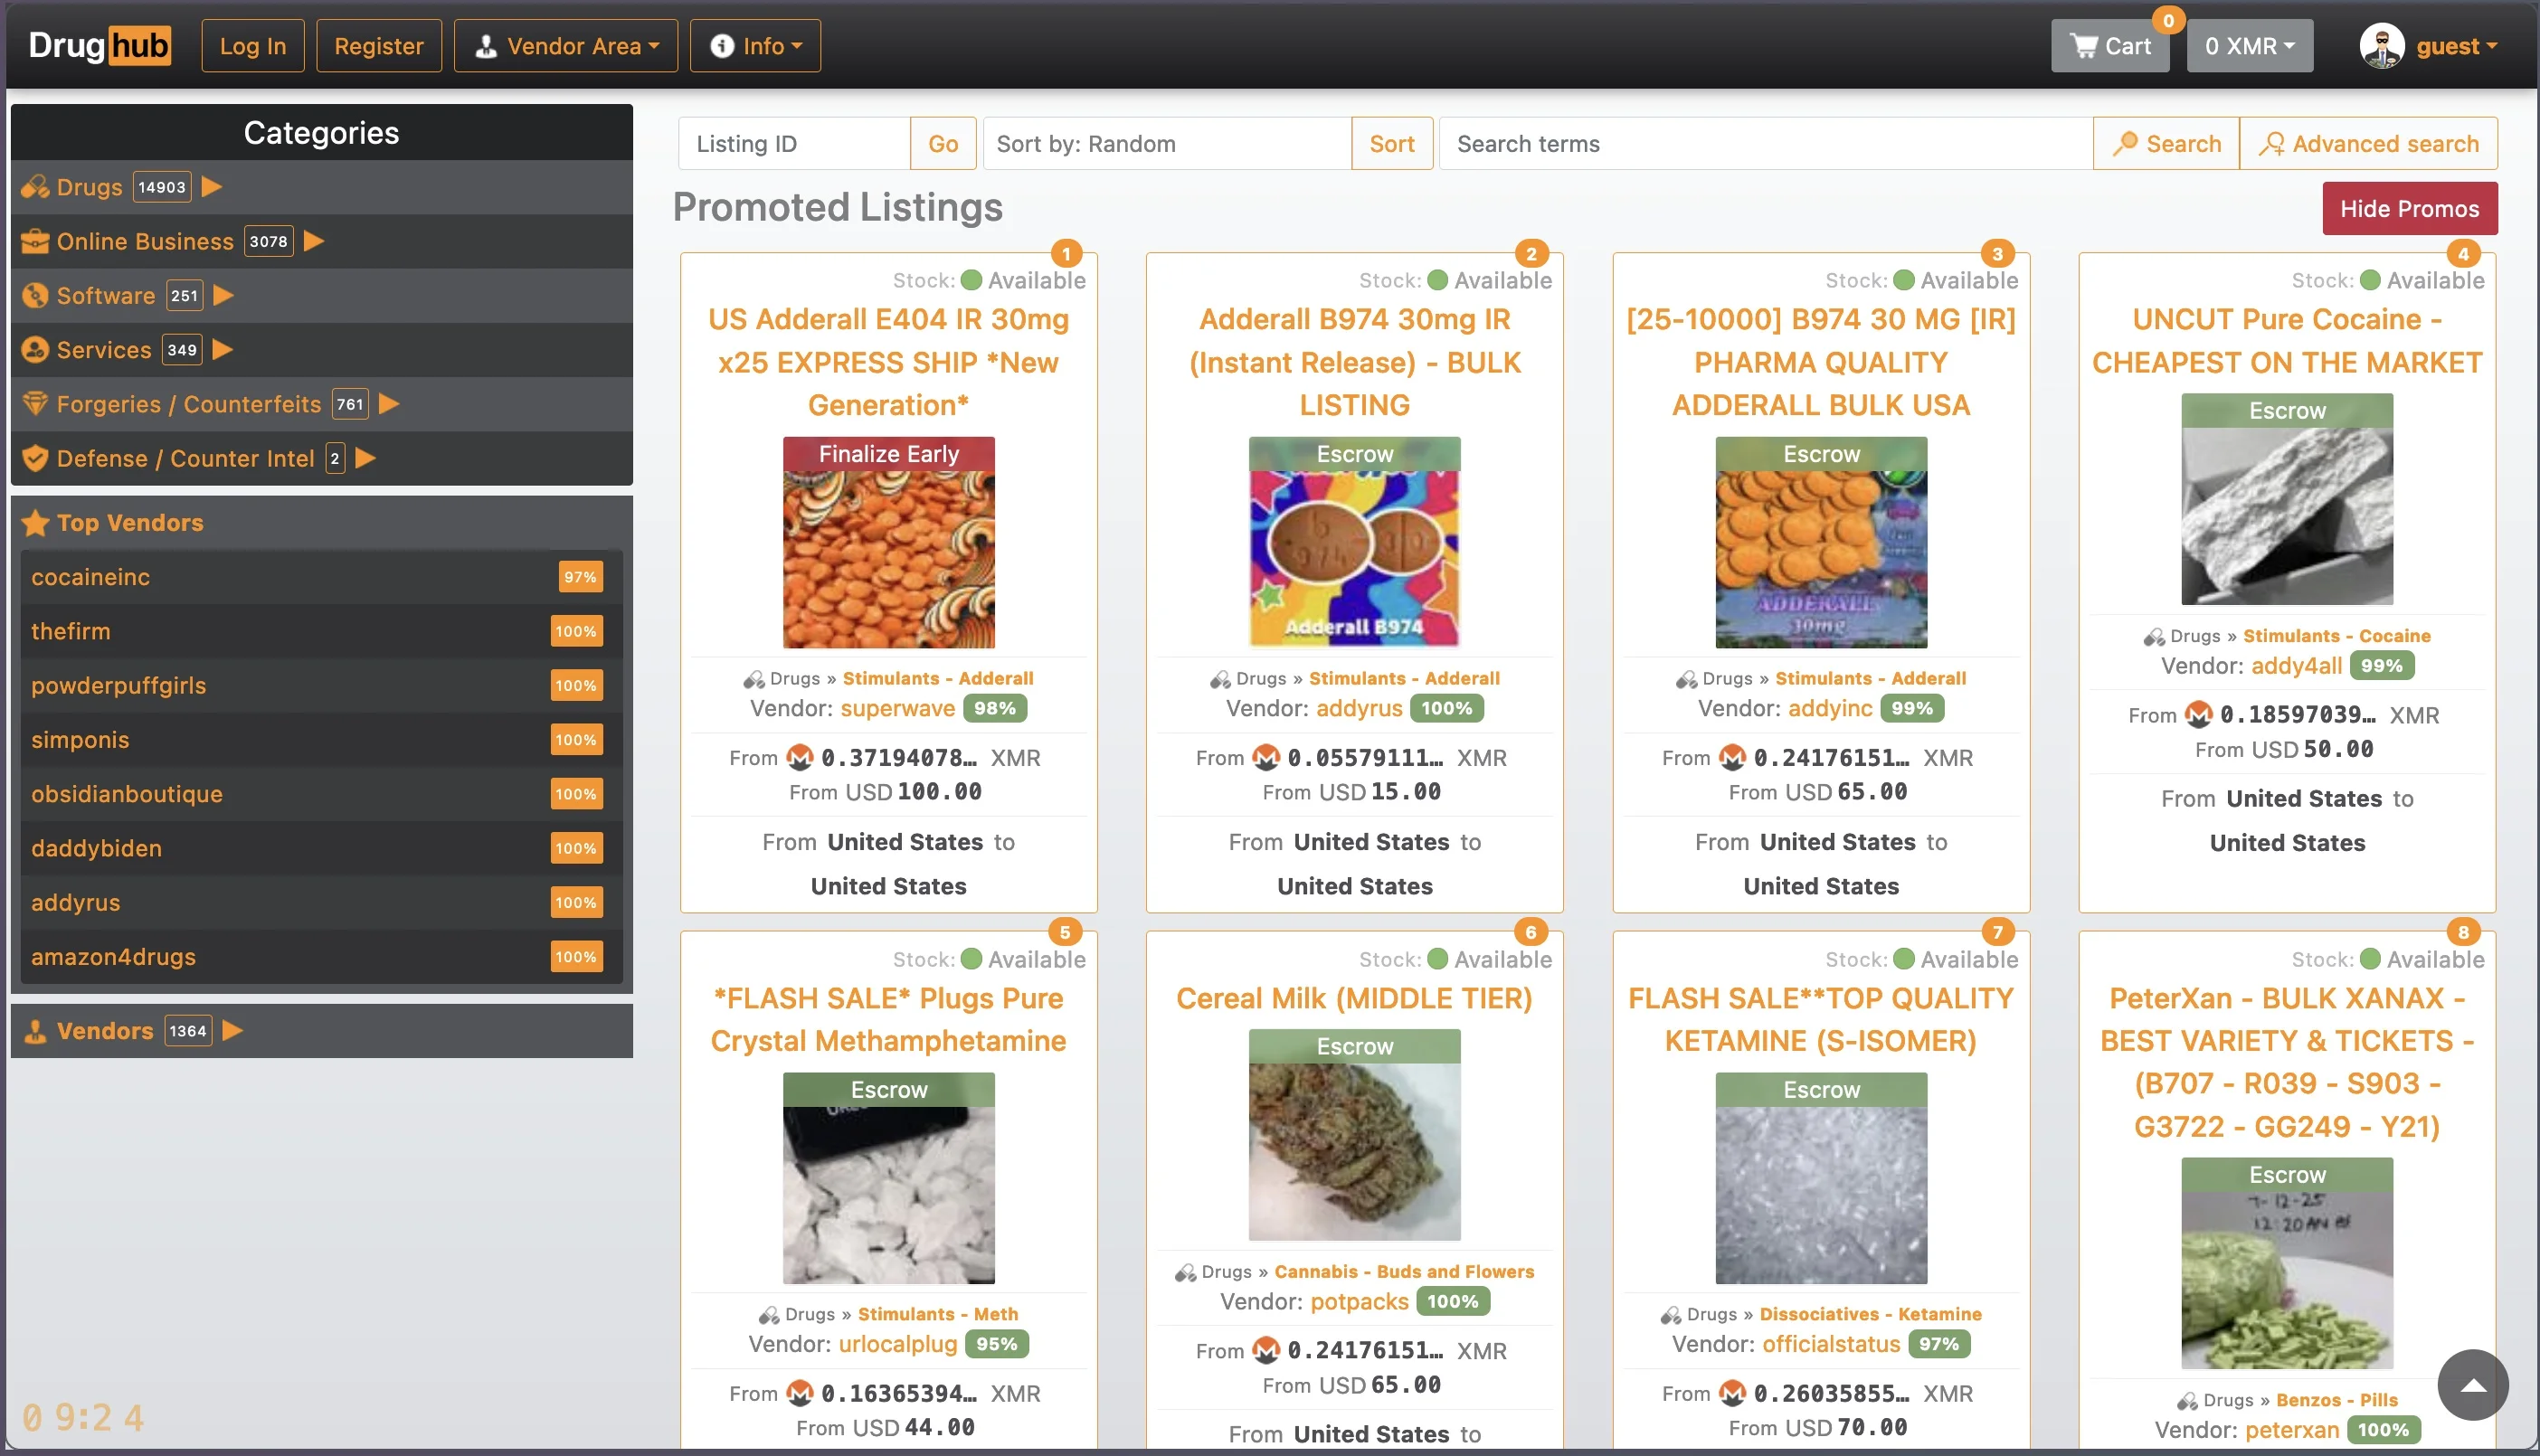
Task: Click the star icon next to Top Vendors
Action: (37, 522)
